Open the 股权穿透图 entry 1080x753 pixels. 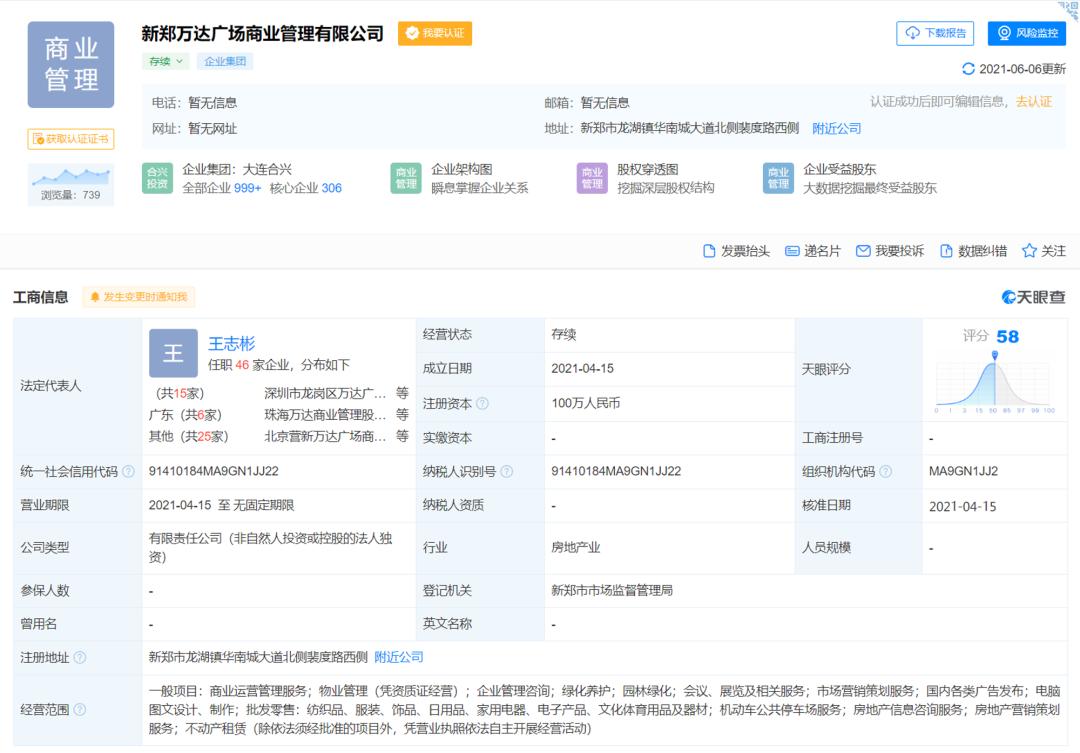point(647,169)
